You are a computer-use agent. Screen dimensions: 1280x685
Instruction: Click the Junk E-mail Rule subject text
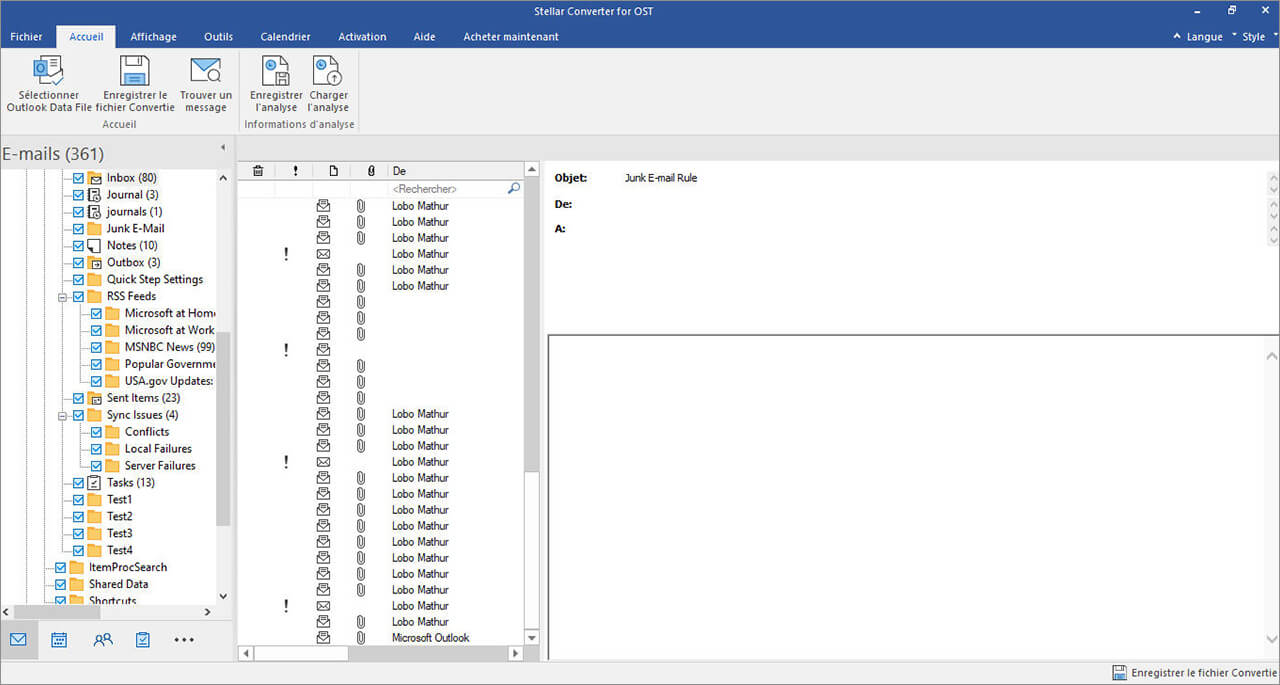pyautogui.click(x=661, y=178)
